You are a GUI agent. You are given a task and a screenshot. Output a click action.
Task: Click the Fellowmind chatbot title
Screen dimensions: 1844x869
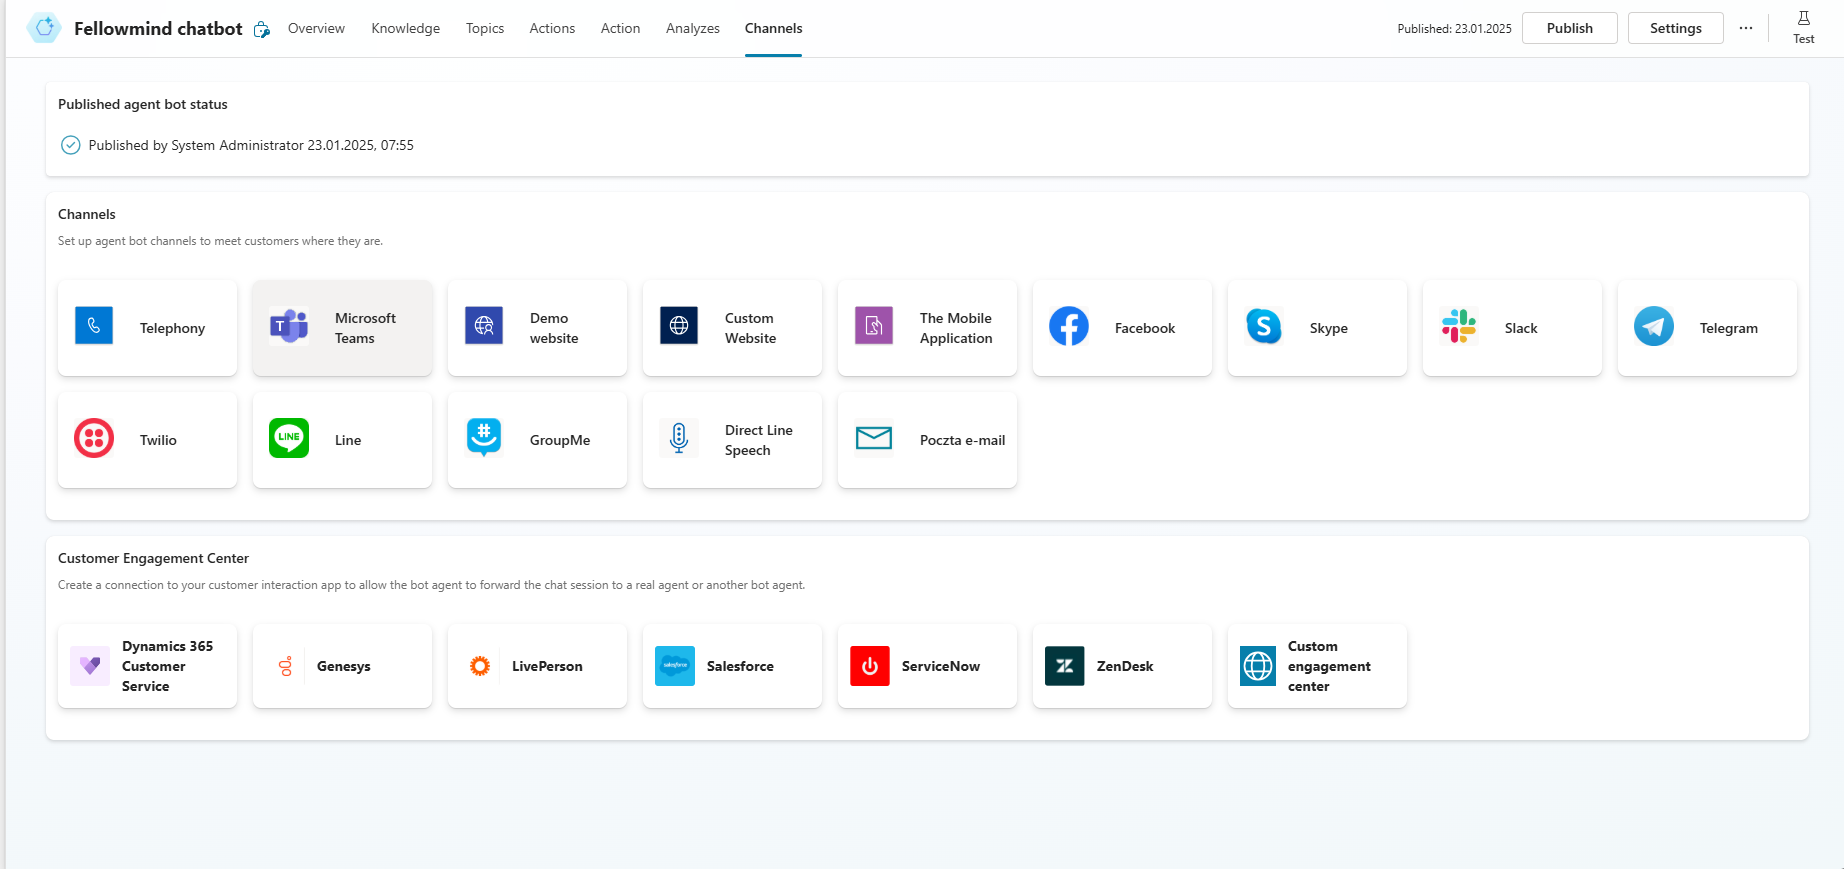coord(158,29)
